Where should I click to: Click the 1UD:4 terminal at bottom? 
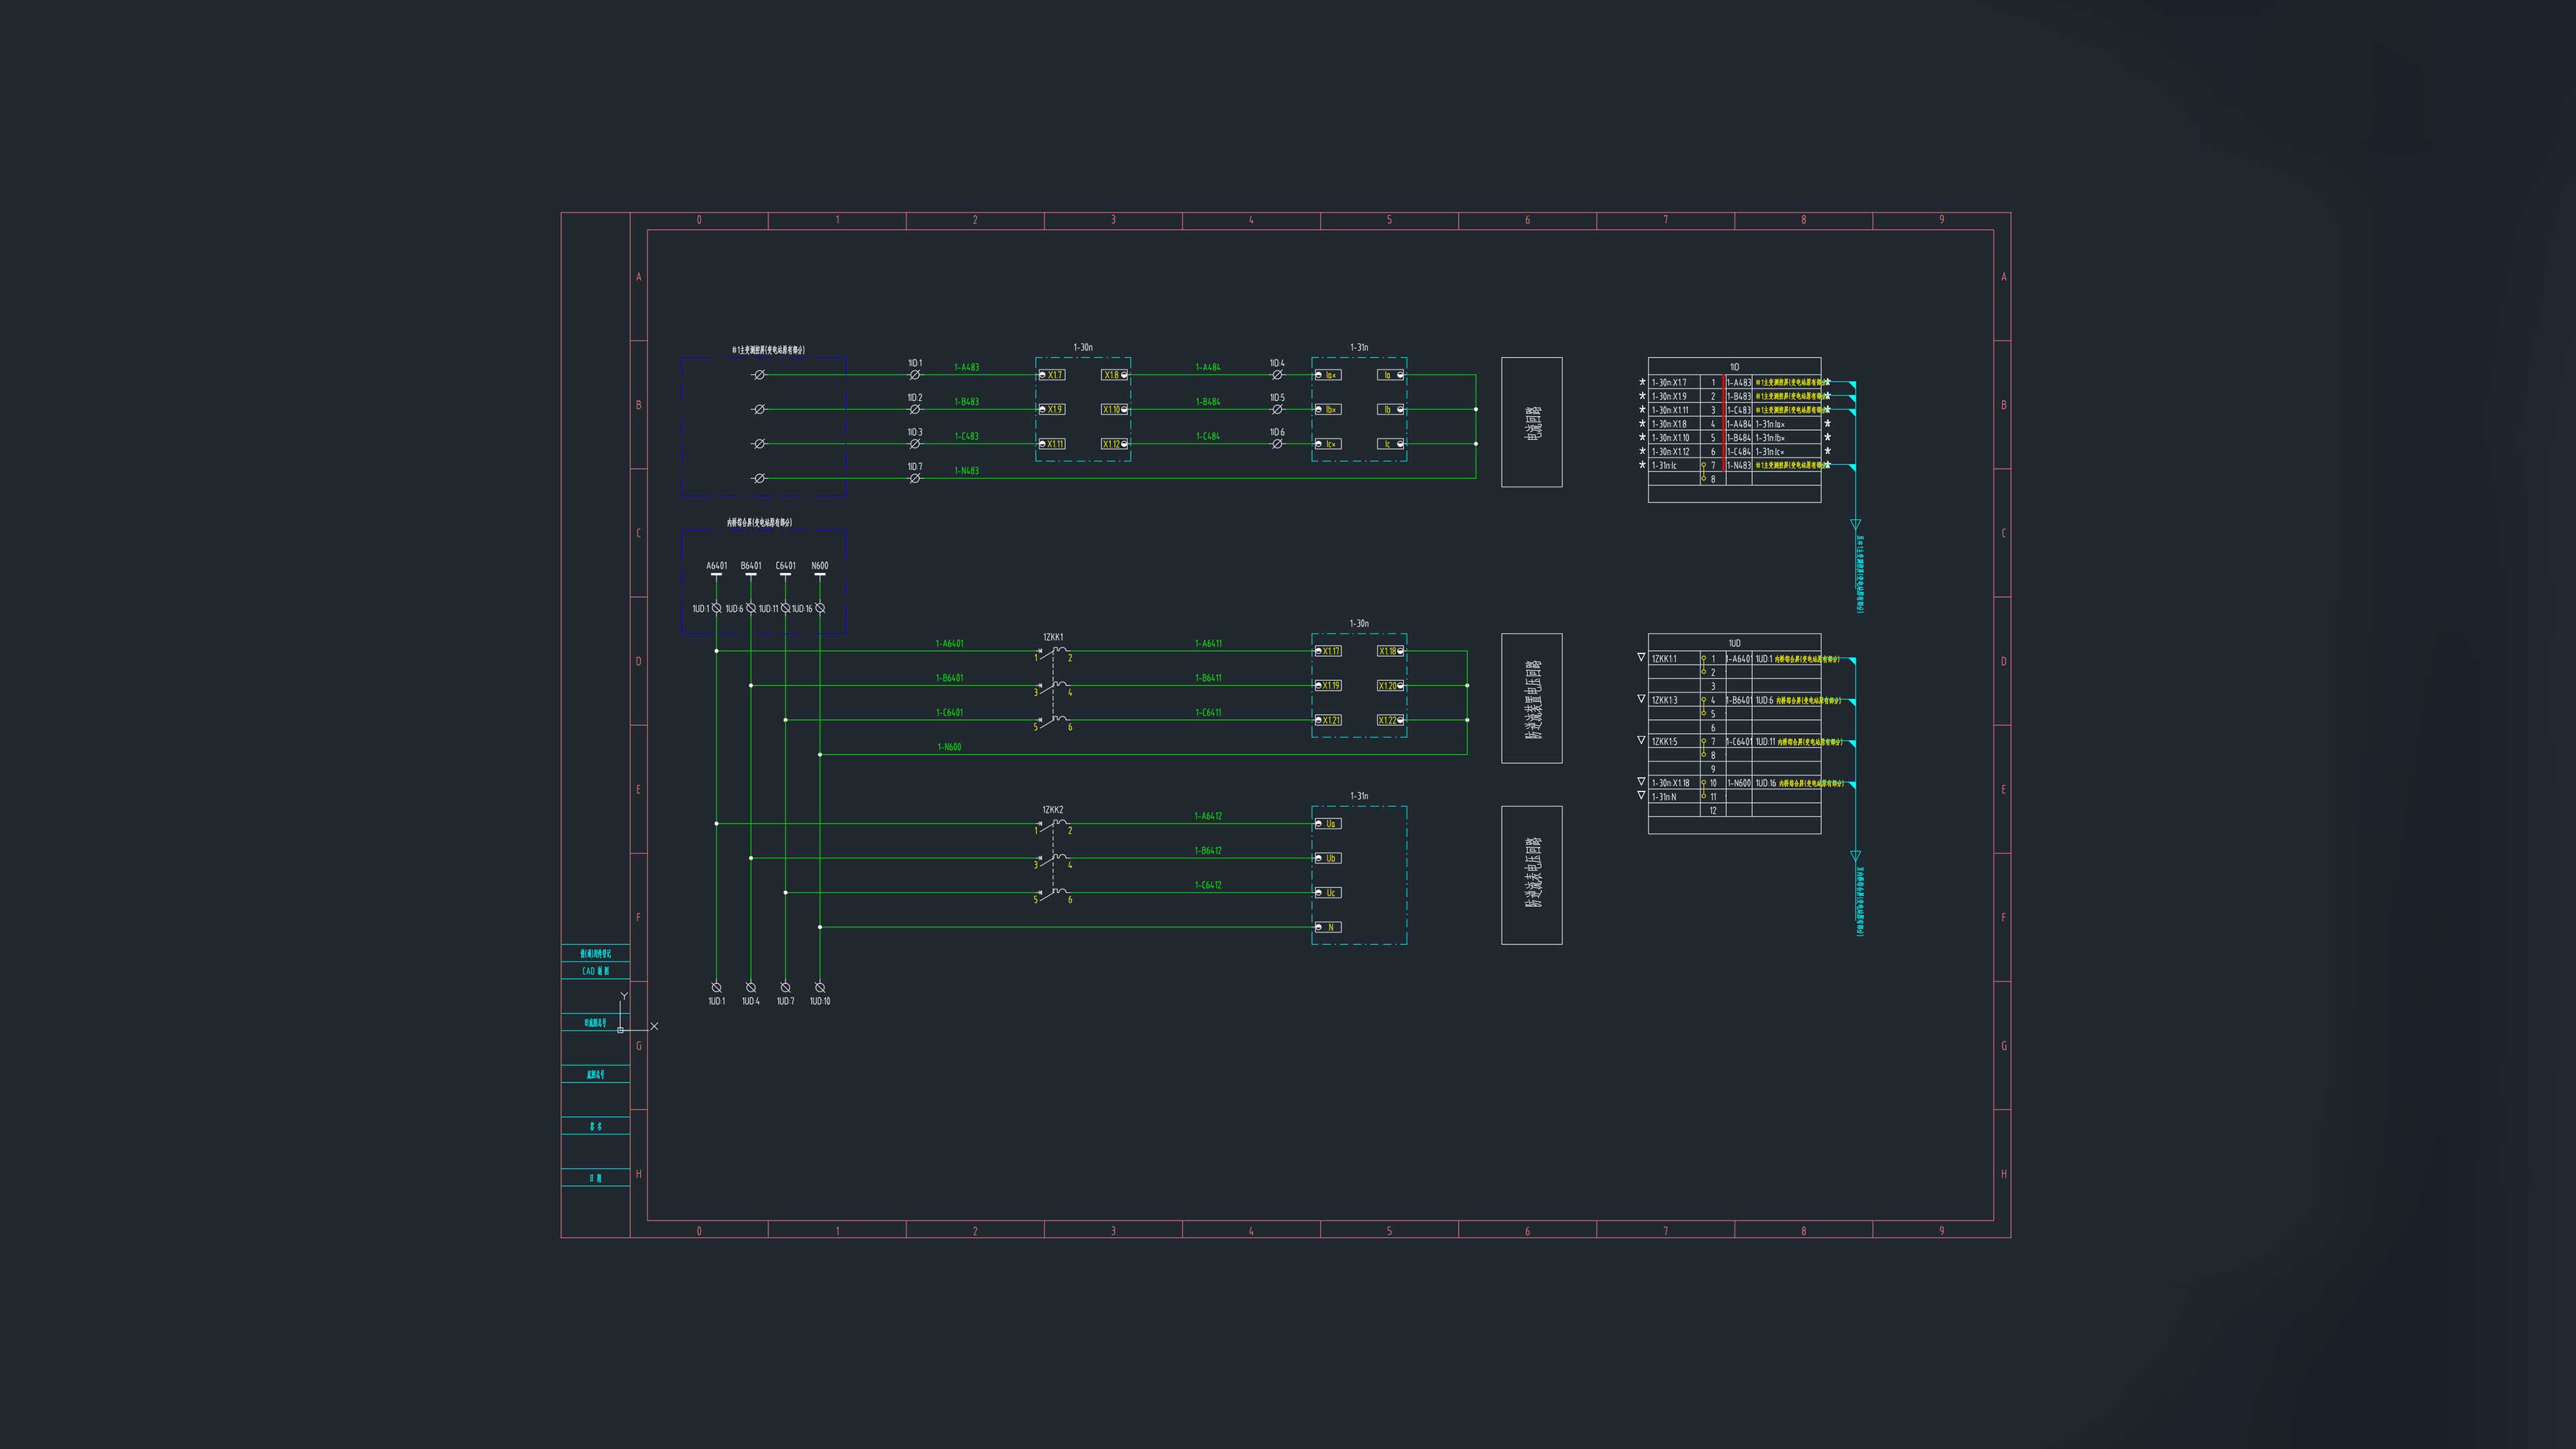coord(751,987)
